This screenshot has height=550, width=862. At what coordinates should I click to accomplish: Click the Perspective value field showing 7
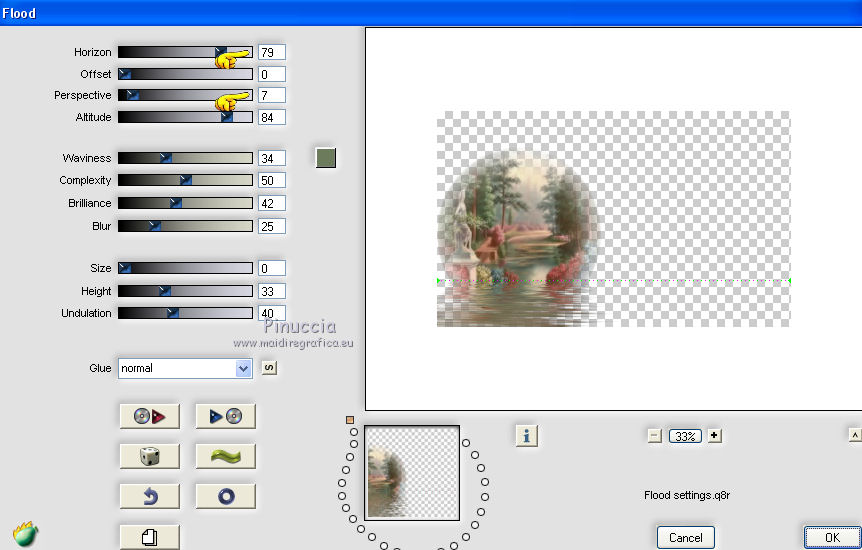[x=272, y=95]
